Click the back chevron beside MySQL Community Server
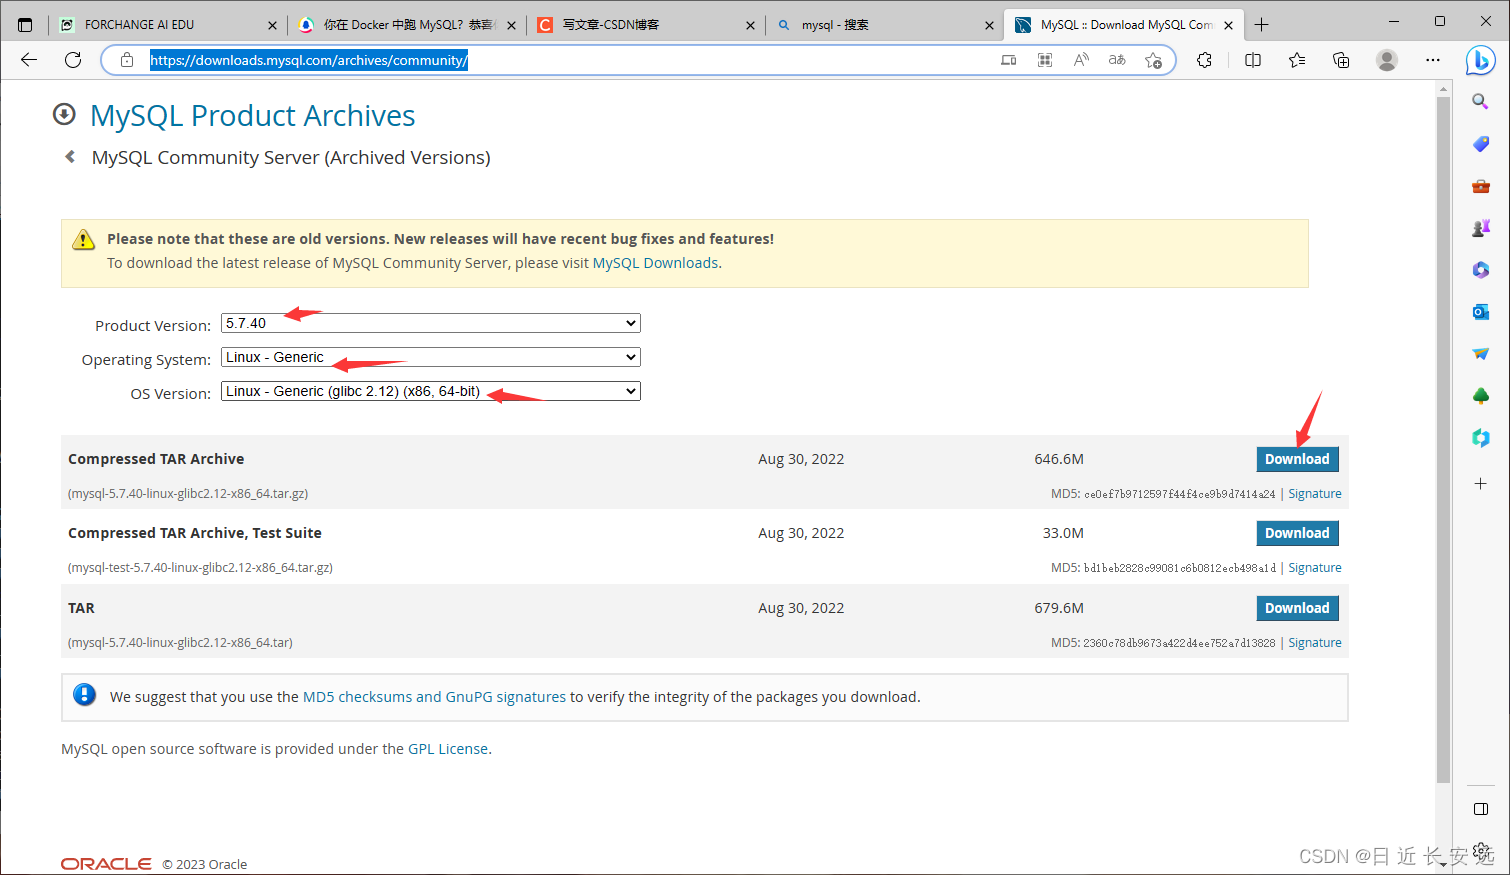Image resolution: width=1510 pixels, height=875 pixels. pyautogui.click(x=70, y=157)
